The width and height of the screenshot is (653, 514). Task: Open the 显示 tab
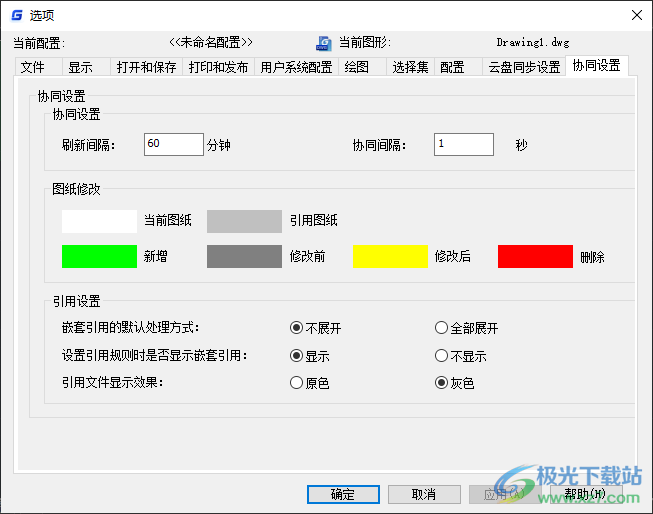(x=87, y=67)
